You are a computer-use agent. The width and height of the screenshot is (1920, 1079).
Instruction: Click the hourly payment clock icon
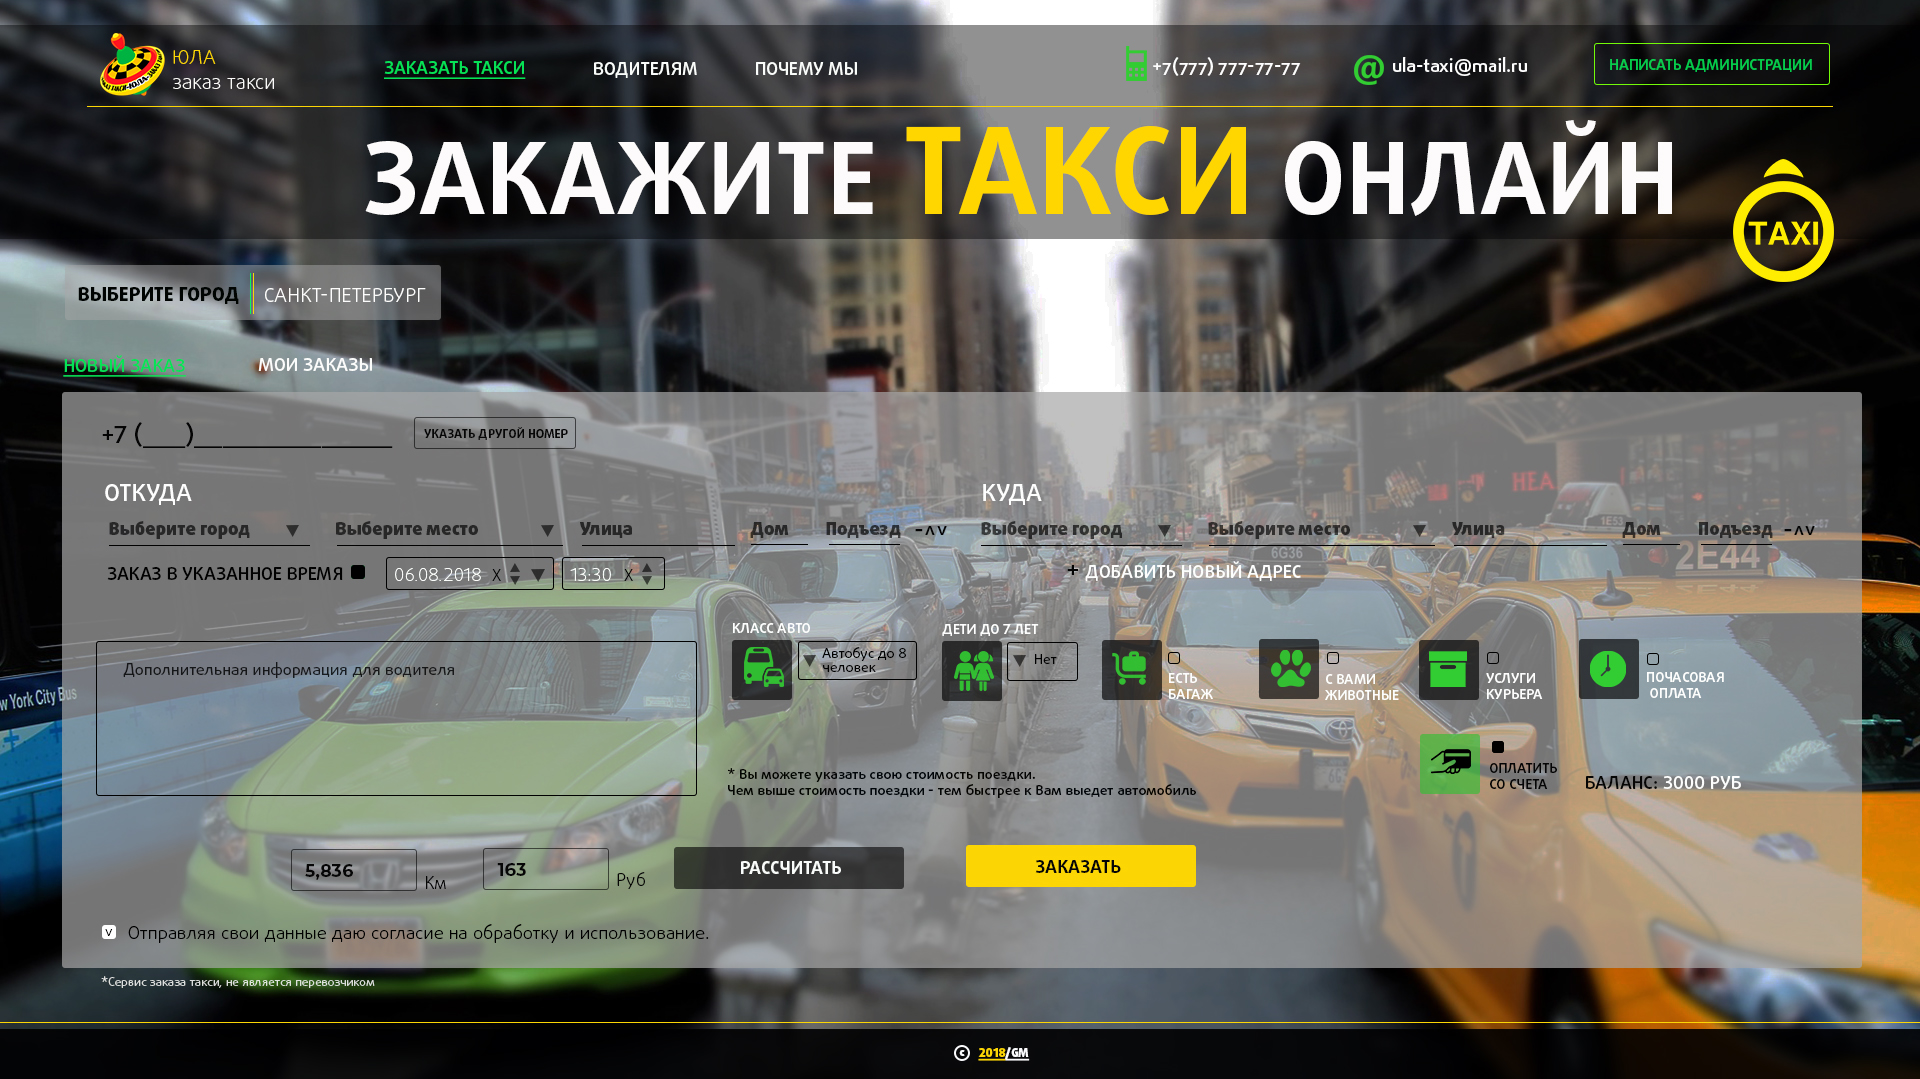coord(1609,669)
